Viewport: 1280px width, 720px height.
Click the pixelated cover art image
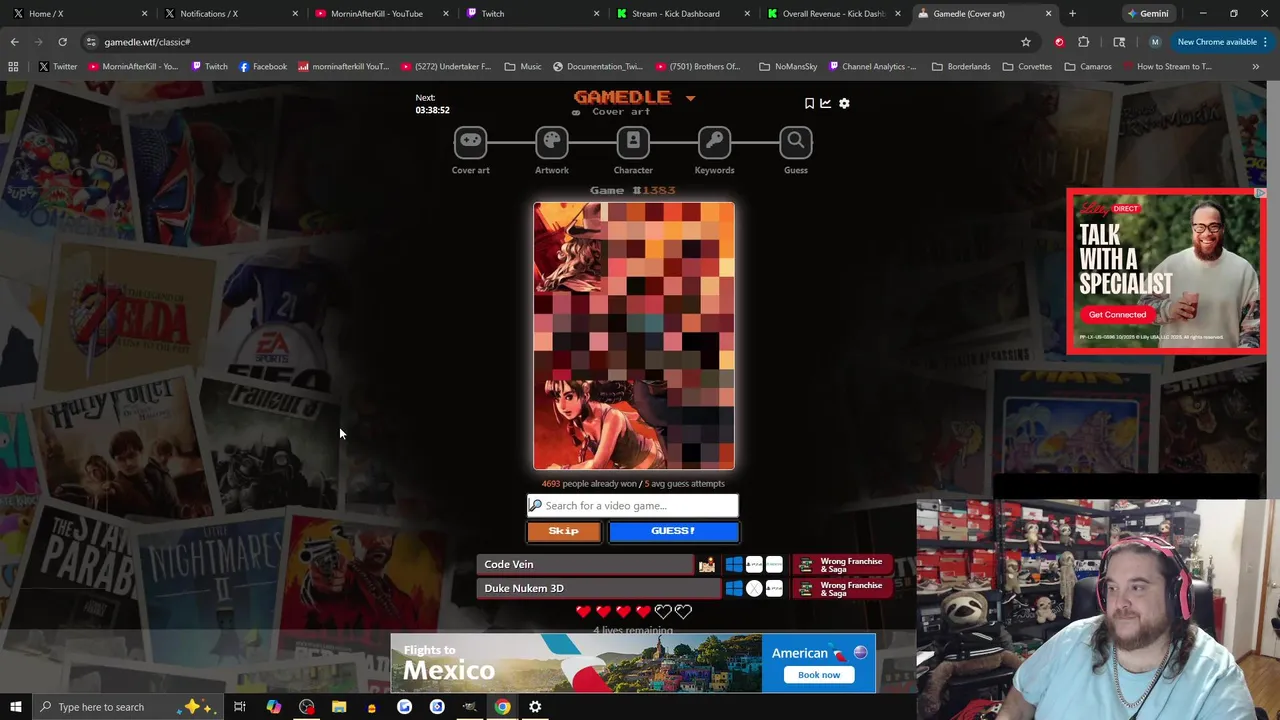pyautogui.click(x=634, y=336)
